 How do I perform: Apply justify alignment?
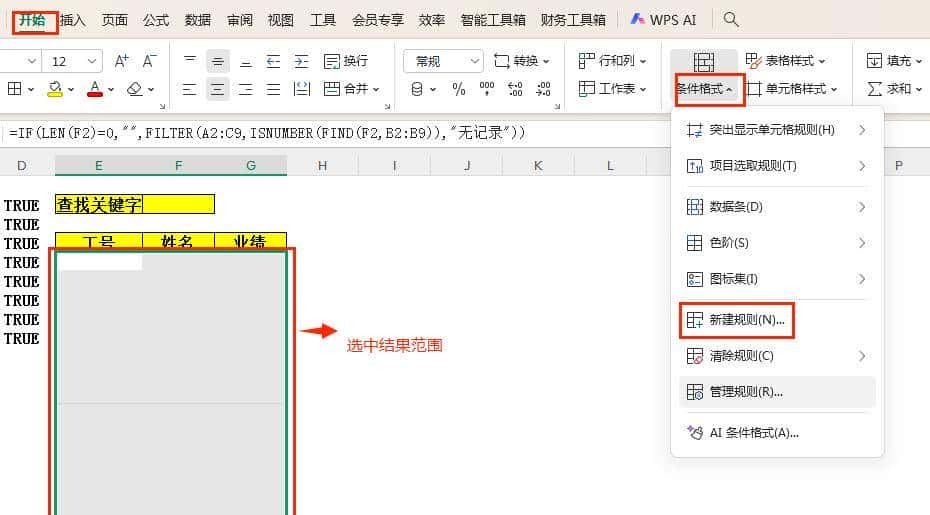click(273, 89)
